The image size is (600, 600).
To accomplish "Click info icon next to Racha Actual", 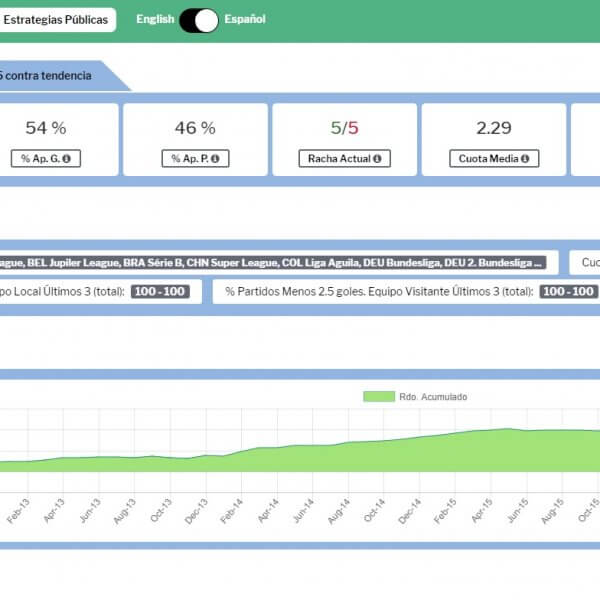I will point(377,158).
